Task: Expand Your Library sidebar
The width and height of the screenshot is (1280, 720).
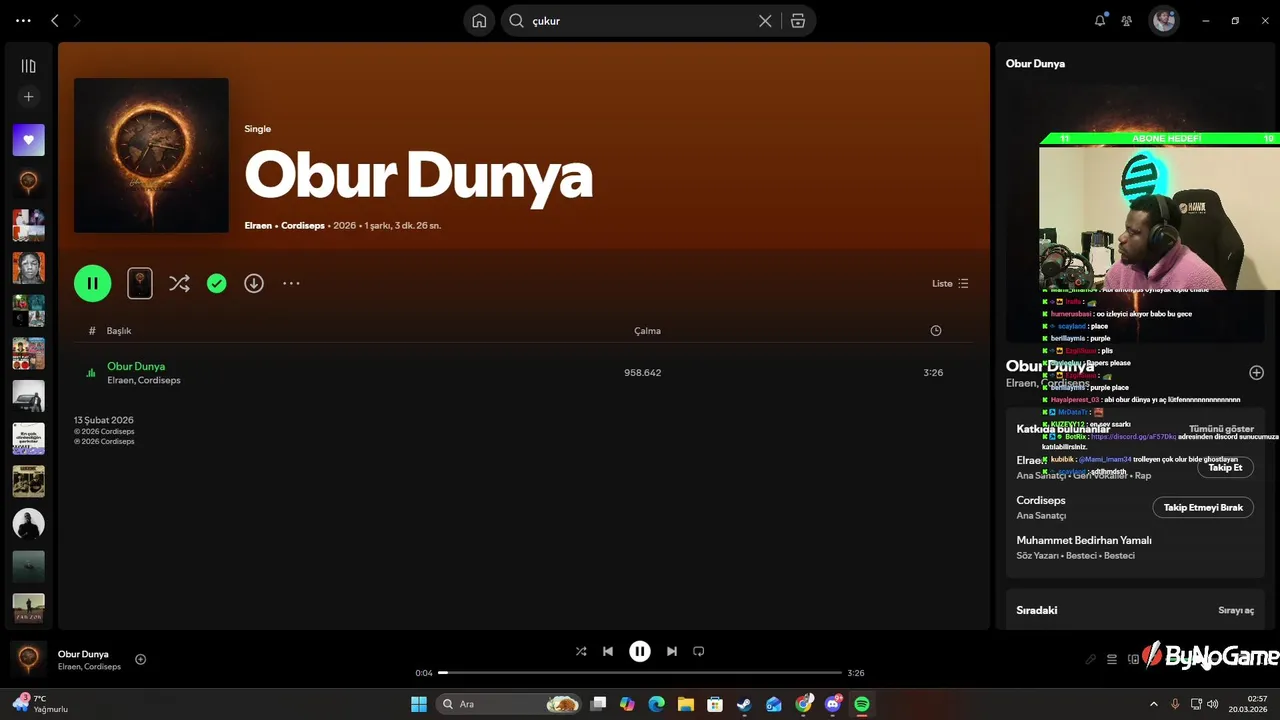Action: coord(28,66)
